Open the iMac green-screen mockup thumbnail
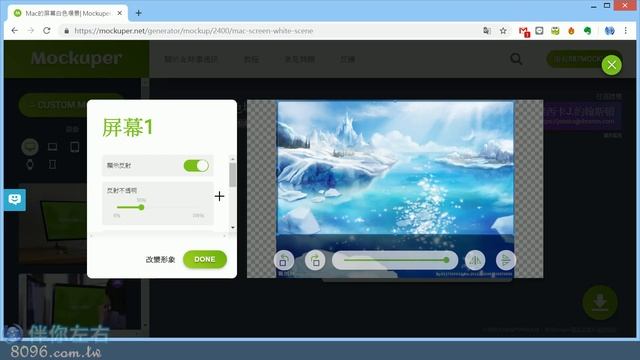Image resolution: width=640 pixels, height=360 pixels. coord(52,224)
